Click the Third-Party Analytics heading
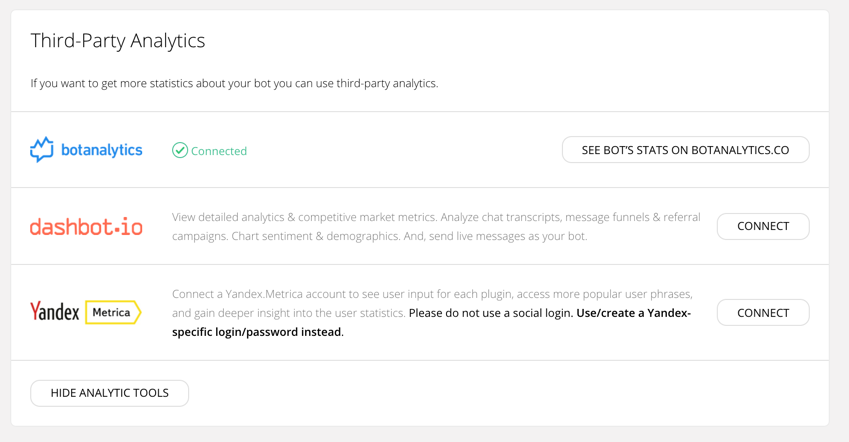Image resolution: width=849 pixels, height=442 pixels. coord(117,41)
